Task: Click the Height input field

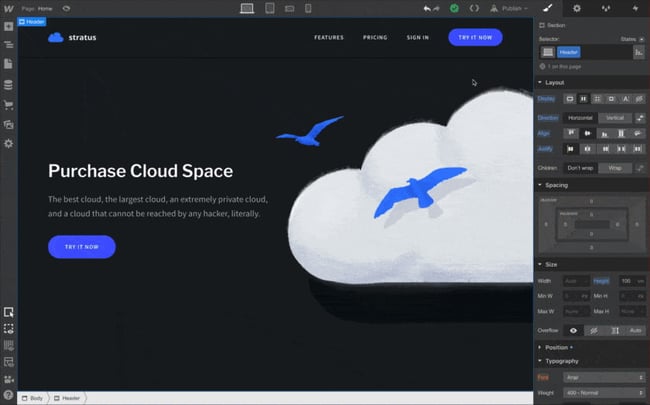Action: 631,281
